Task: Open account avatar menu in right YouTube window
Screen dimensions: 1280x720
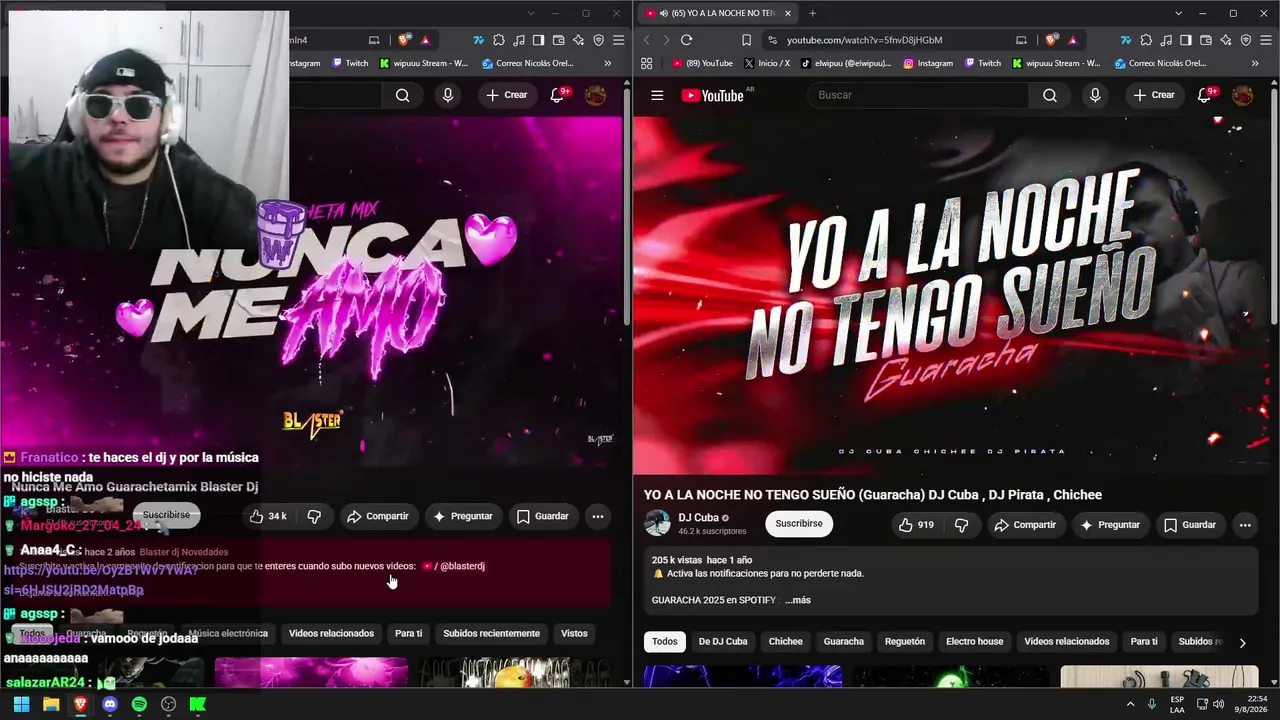Action: 1243,95
